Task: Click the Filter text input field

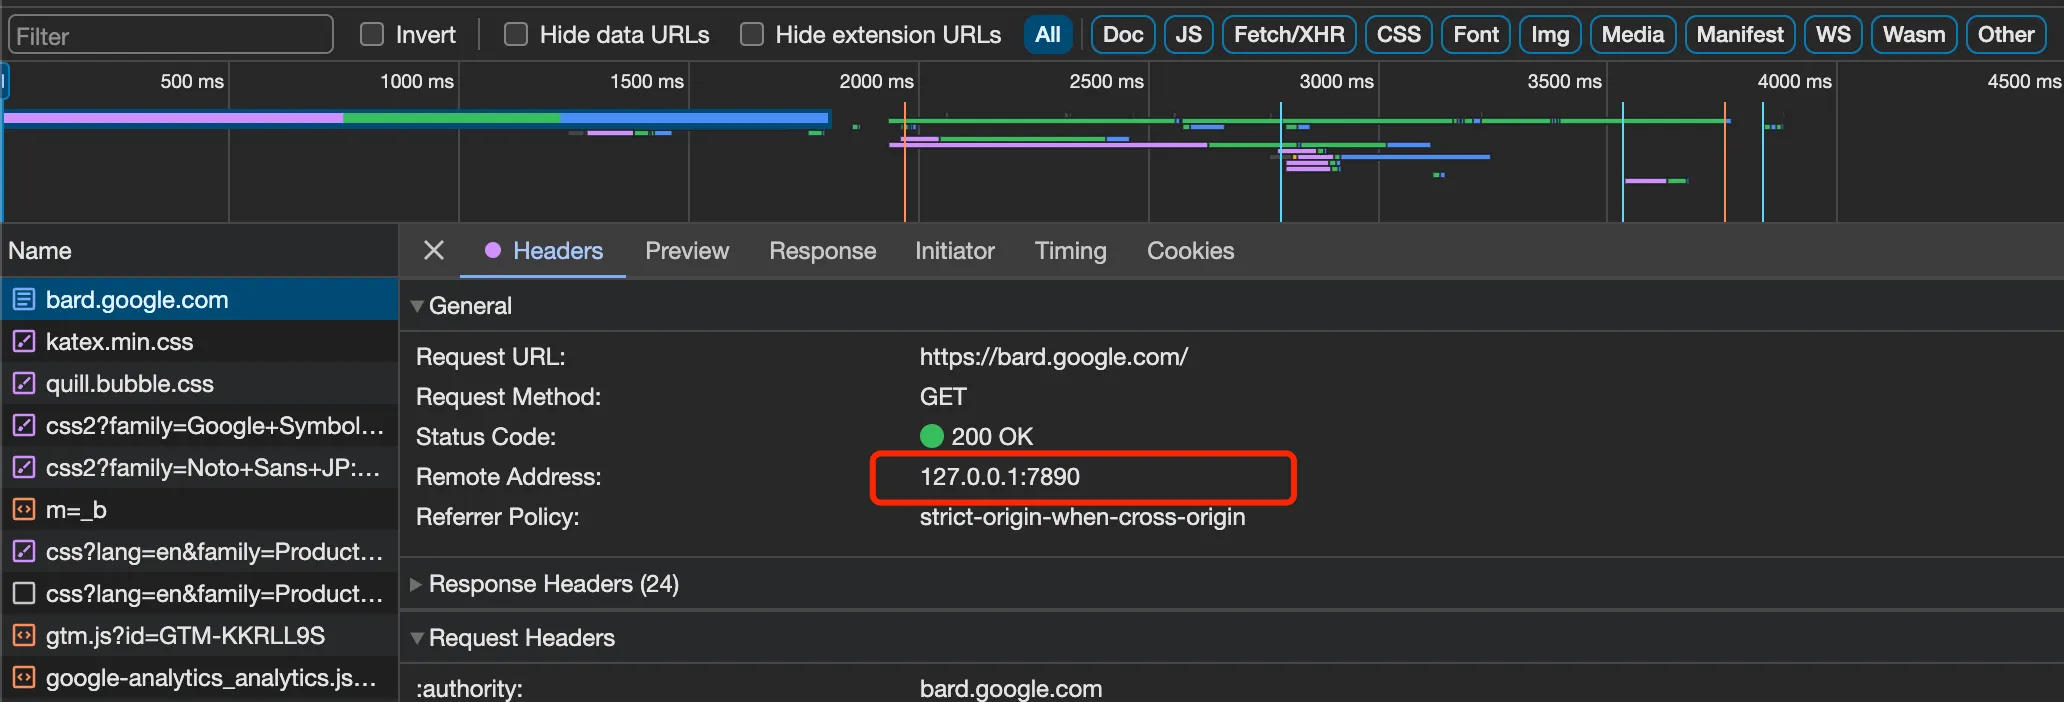Action: coord(170,35)
